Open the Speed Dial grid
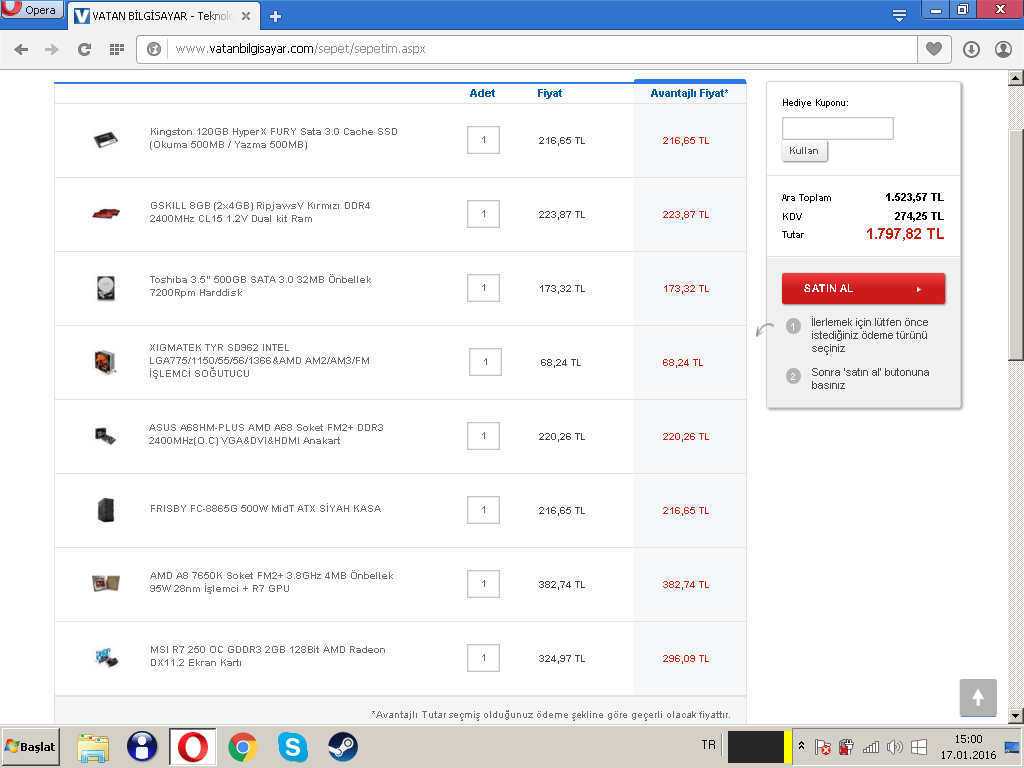This screenshot has height=768, width=1024. [x=116, y=49]
